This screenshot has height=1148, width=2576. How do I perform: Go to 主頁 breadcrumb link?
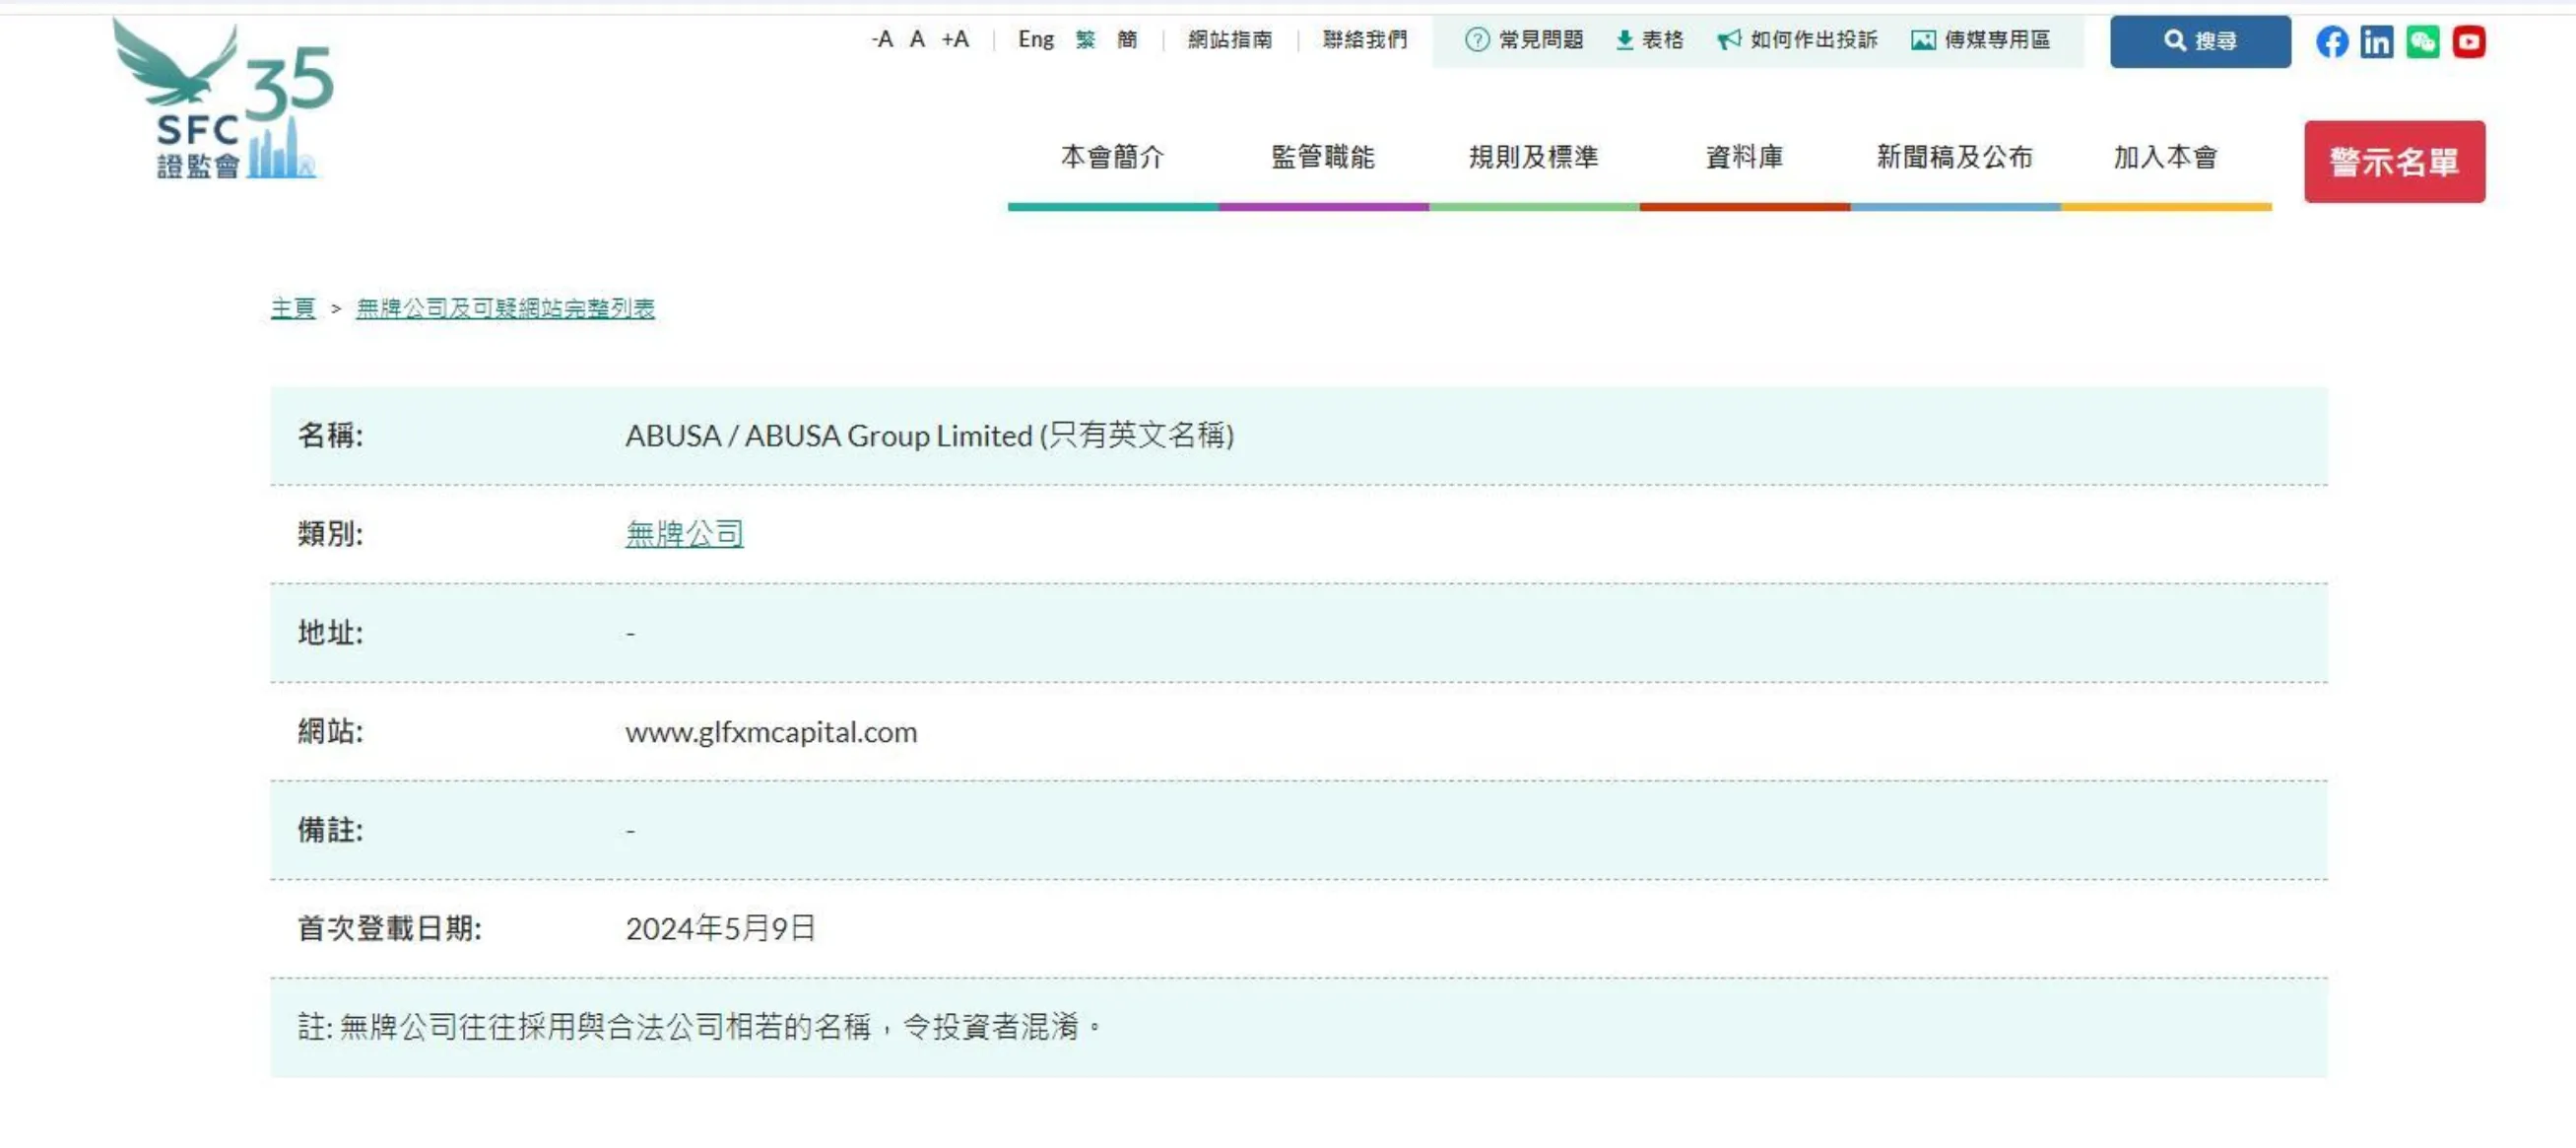point(293,308)
